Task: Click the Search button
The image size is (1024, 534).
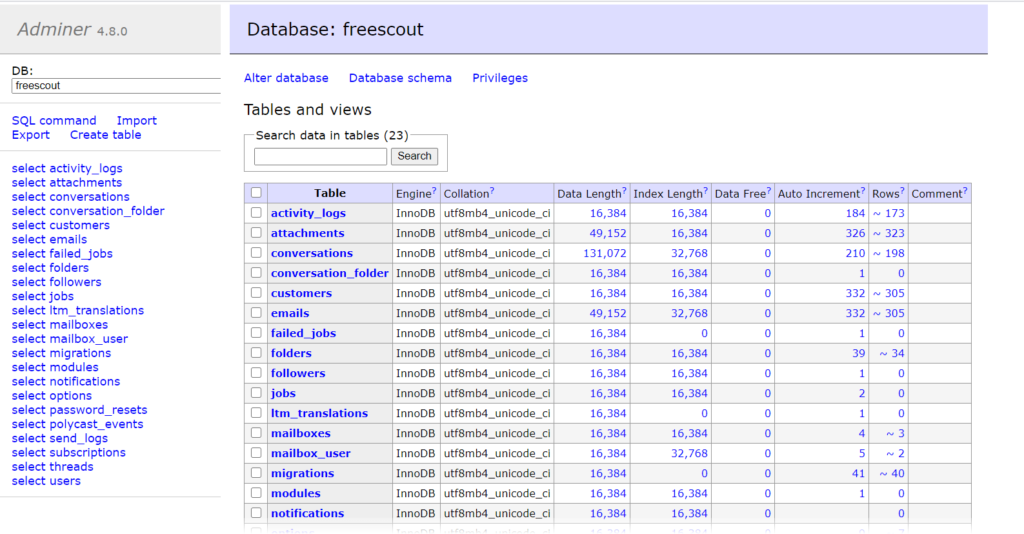Action: tap(414, 156)
